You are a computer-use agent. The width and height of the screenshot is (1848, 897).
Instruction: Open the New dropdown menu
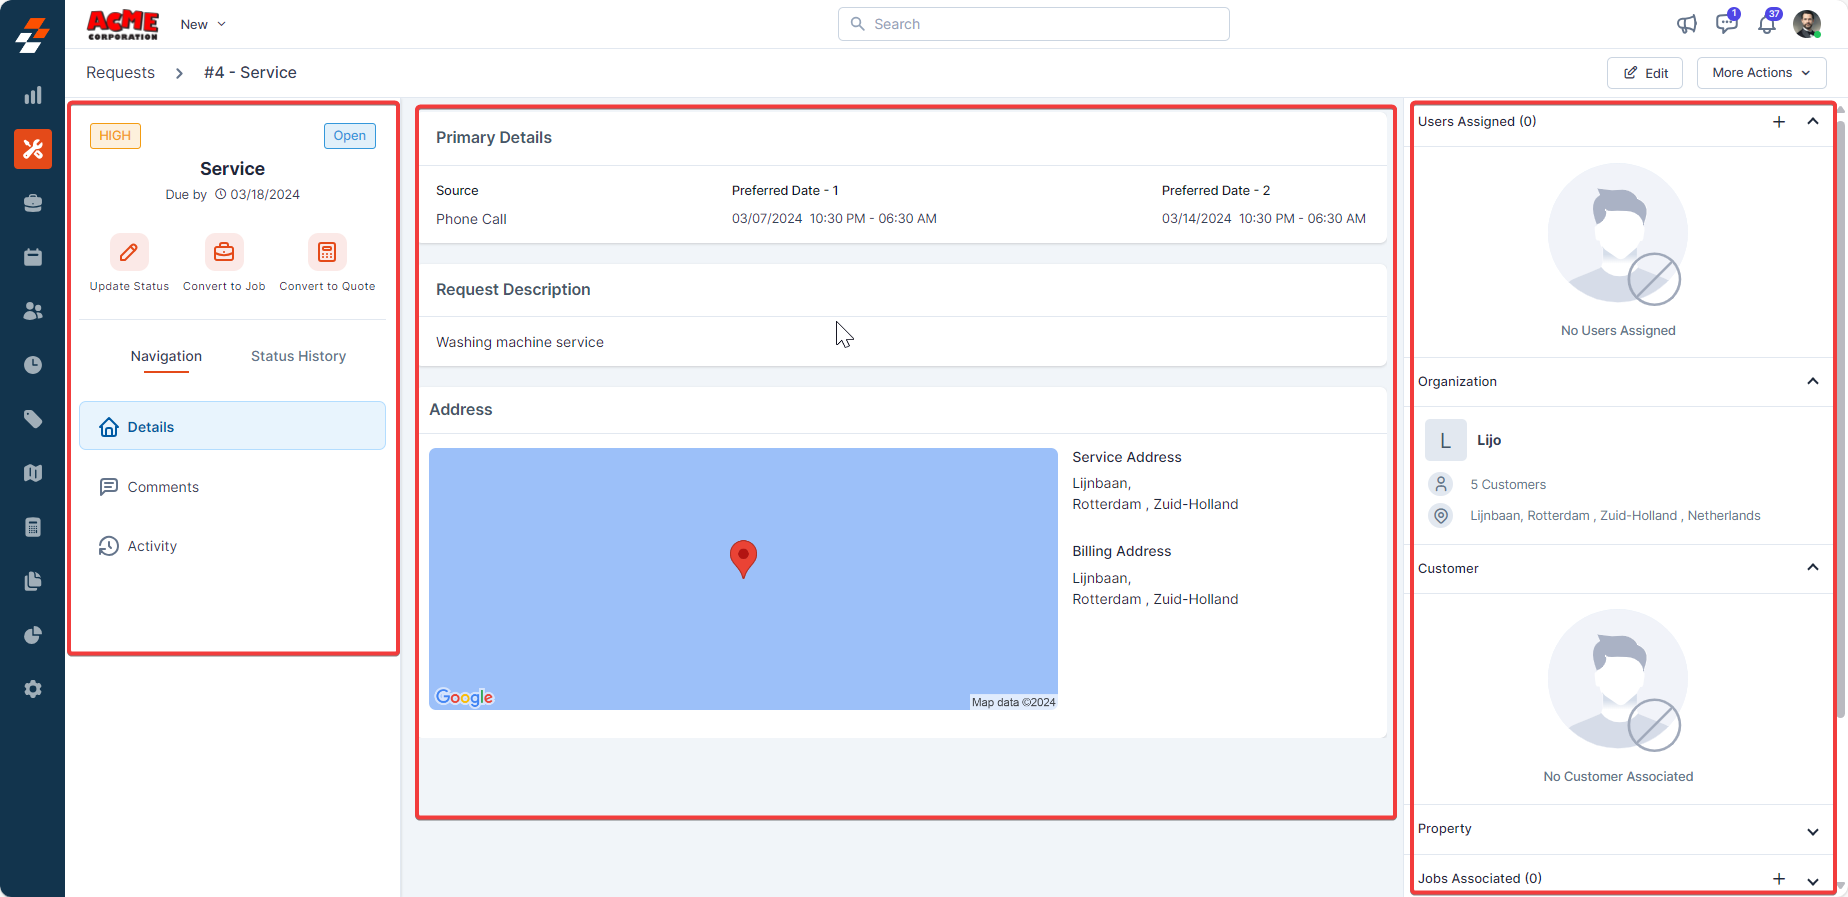pyautogui.click(x=203, y=24)
